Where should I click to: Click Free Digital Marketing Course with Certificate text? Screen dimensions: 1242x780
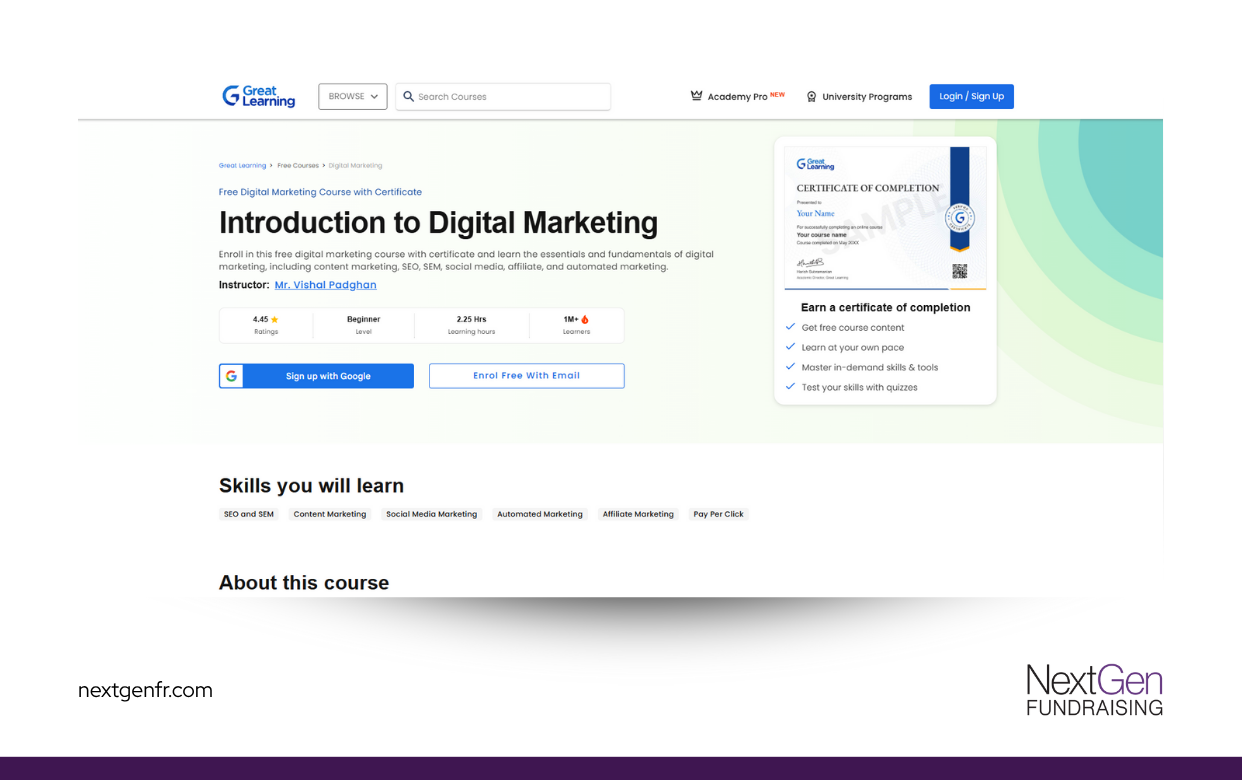coord(320,192)
